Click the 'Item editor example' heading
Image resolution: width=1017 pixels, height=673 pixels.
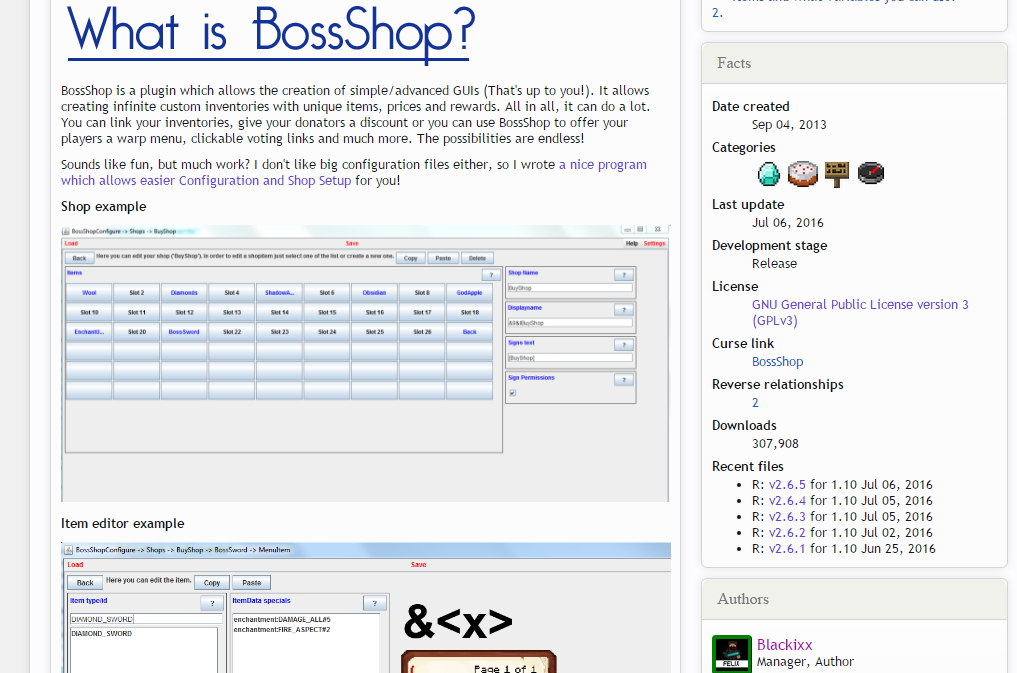click(123, 523)
